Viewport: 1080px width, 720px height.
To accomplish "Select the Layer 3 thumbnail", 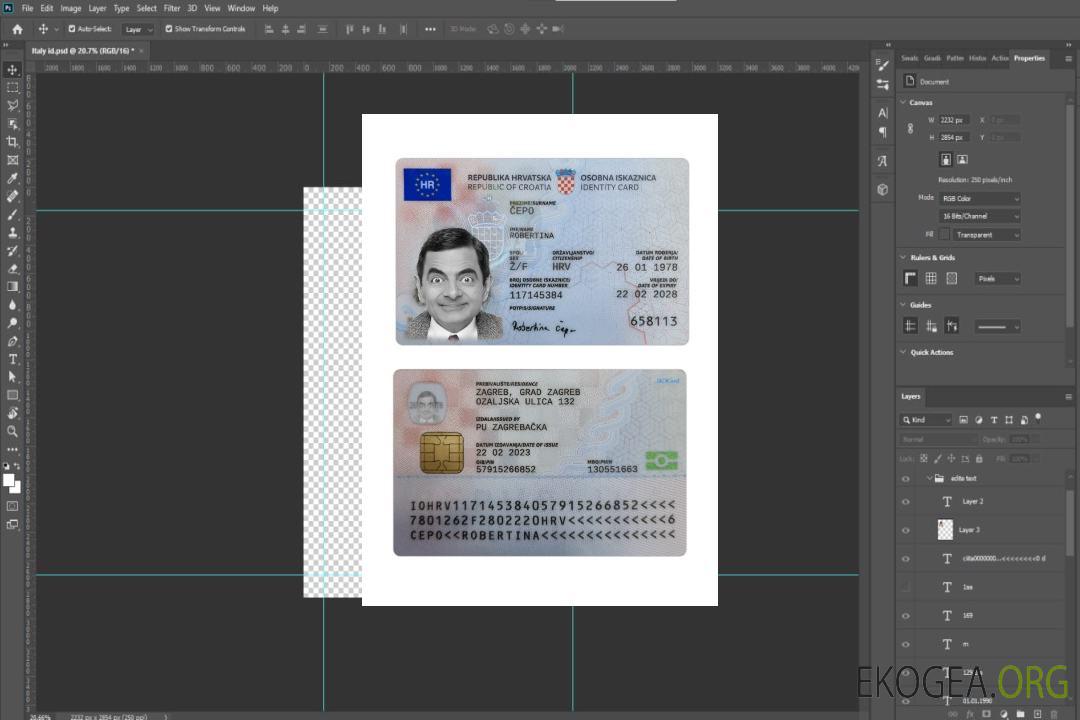I will coord(945,530).
